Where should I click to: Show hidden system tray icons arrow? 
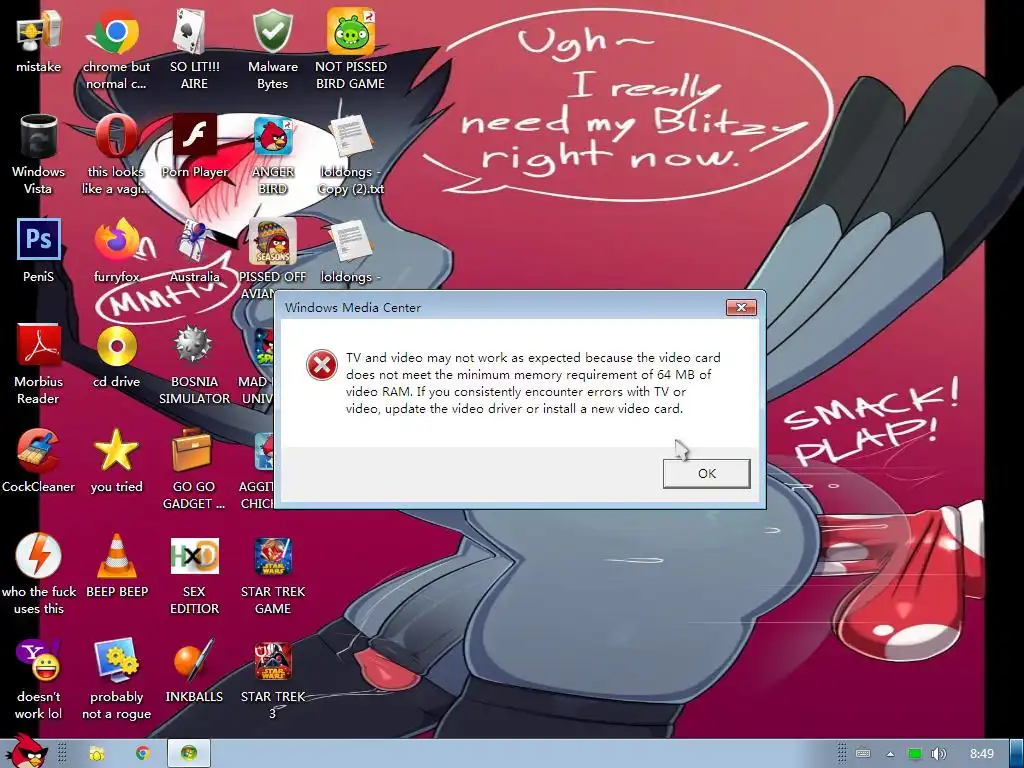(890, 754)
